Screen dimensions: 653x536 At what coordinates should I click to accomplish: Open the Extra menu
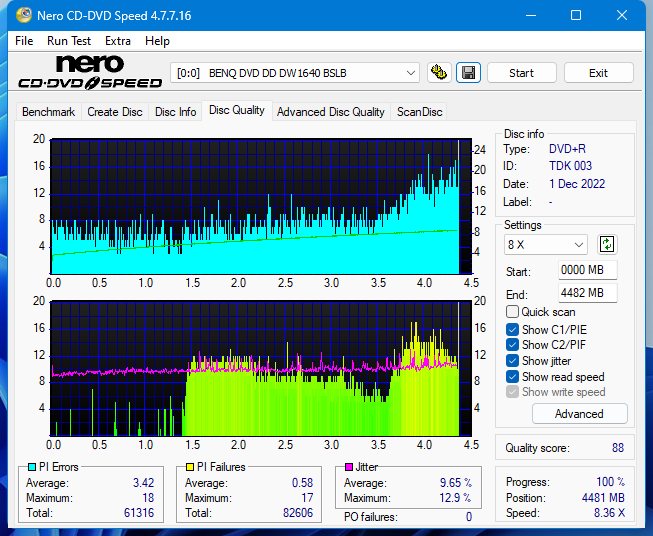tap(118, 41)
